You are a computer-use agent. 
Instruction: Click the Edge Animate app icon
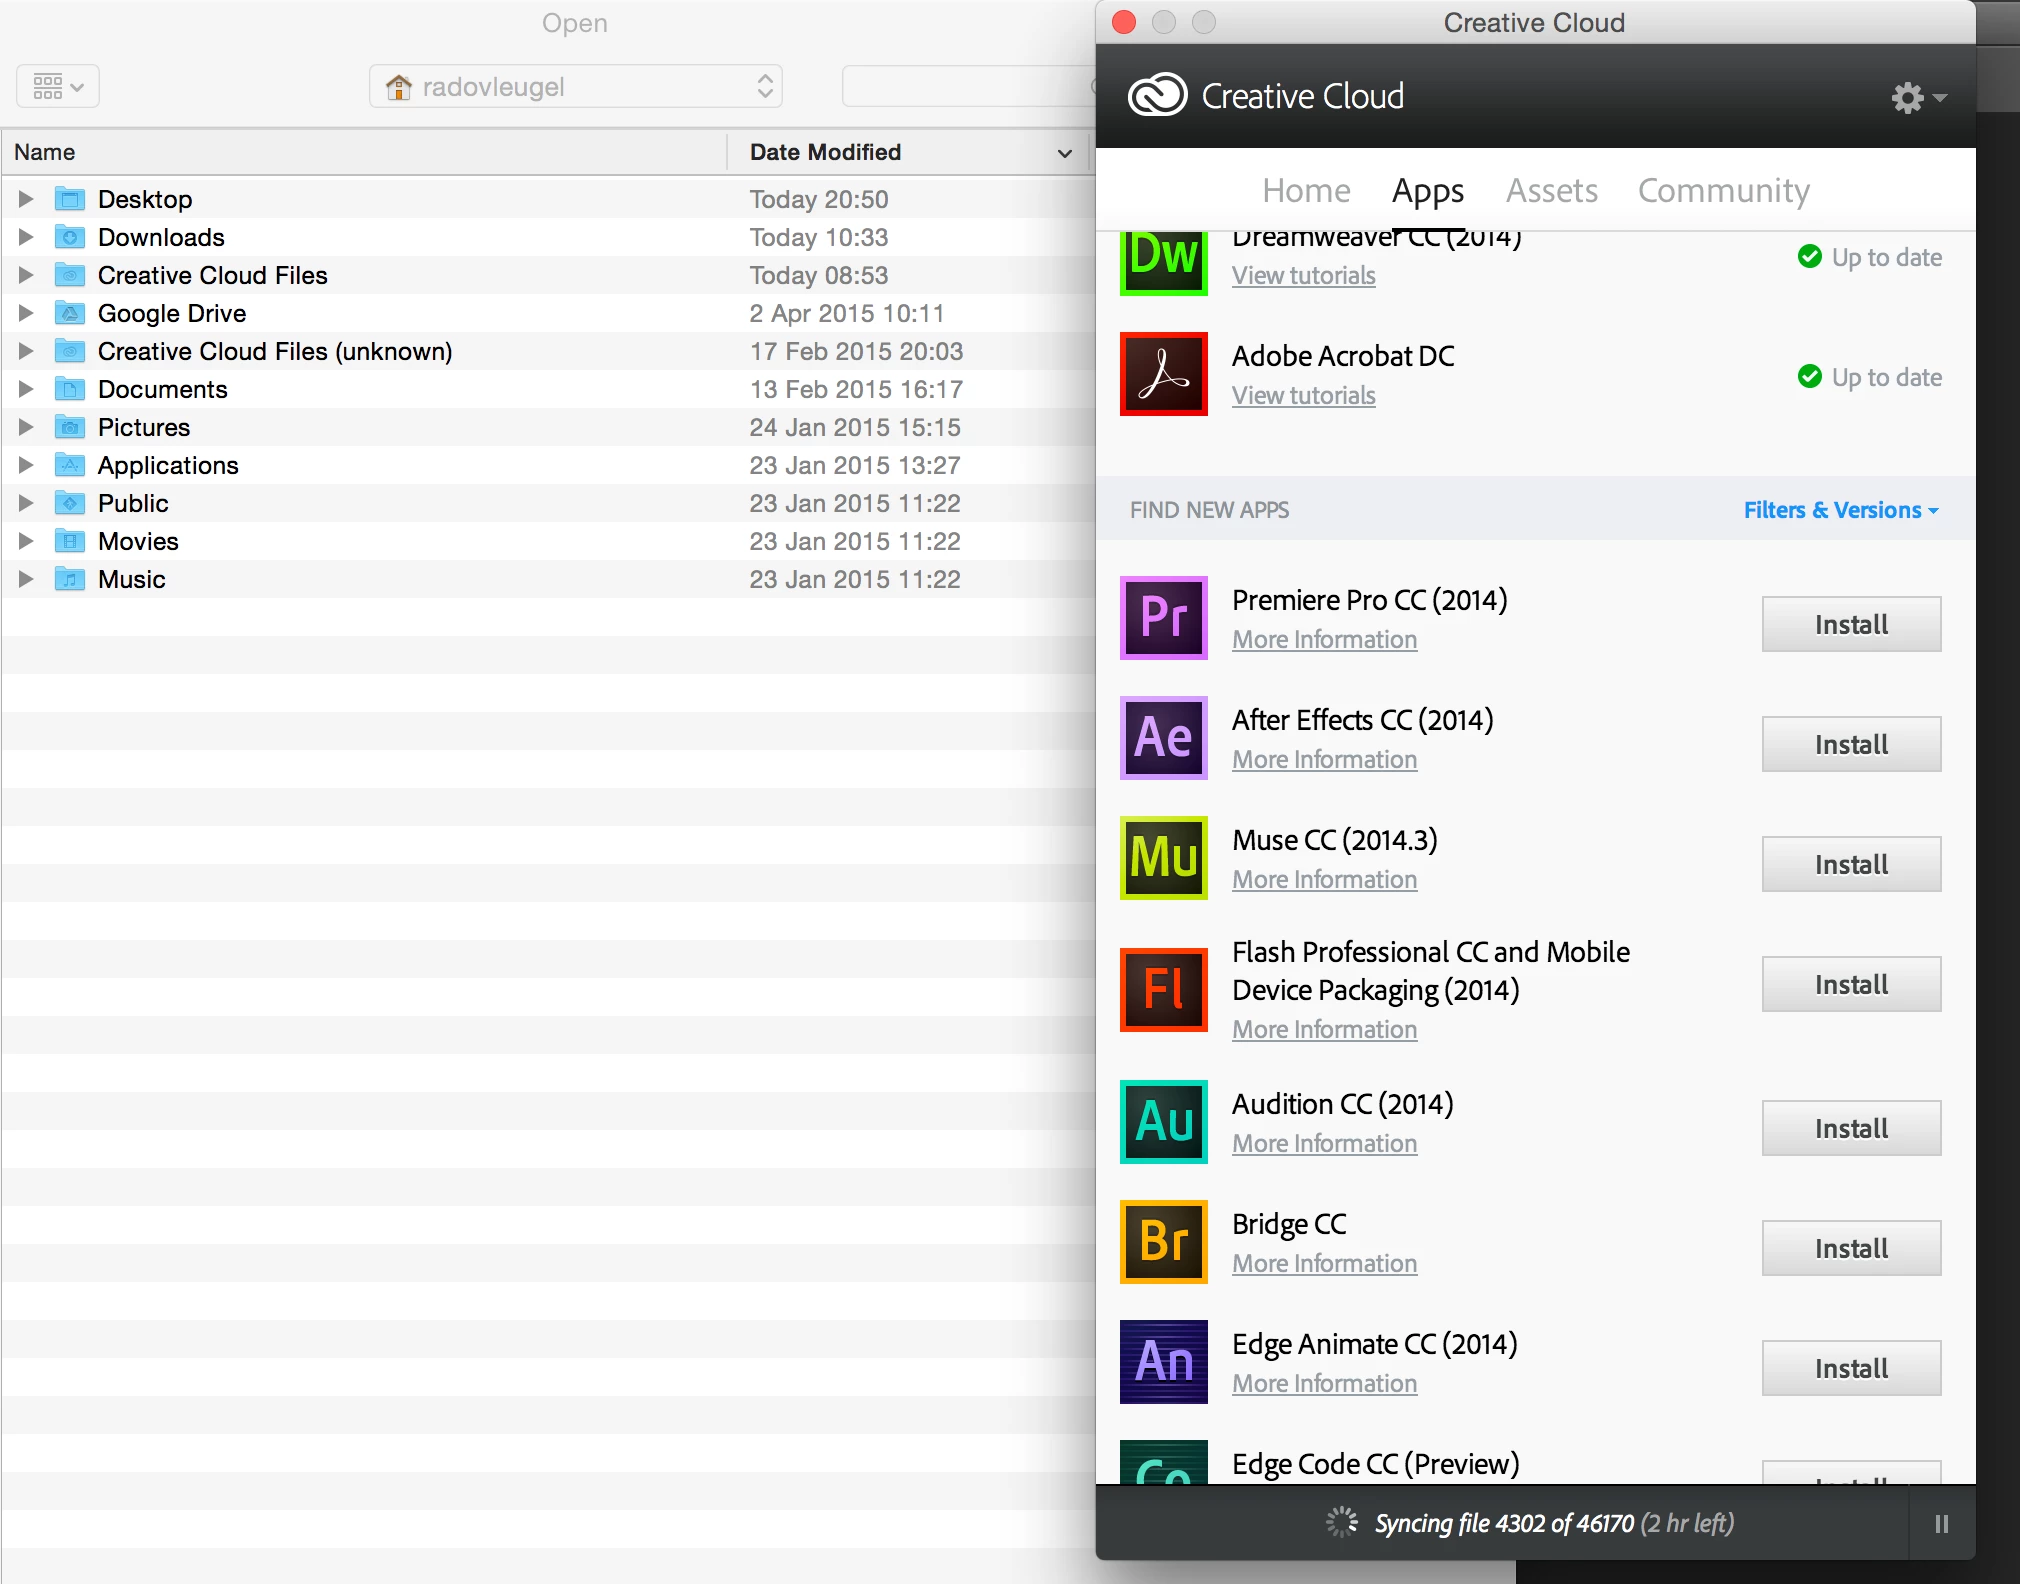click(x=1163, y=1361)
